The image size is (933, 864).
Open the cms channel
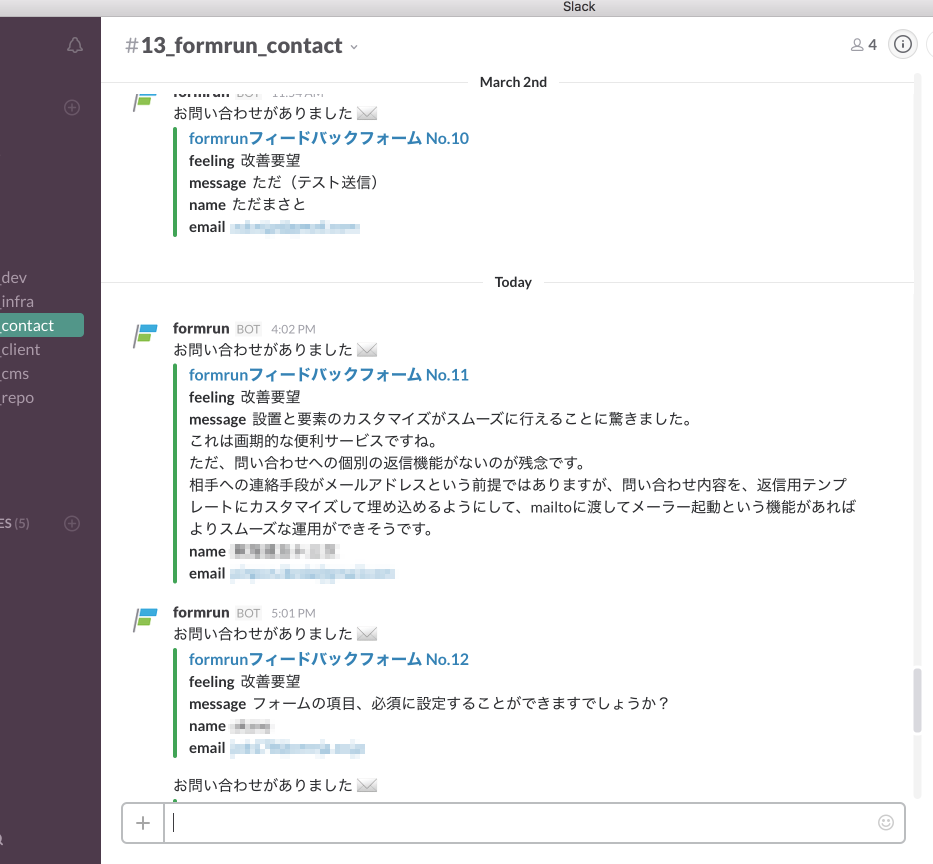[18, 373]
